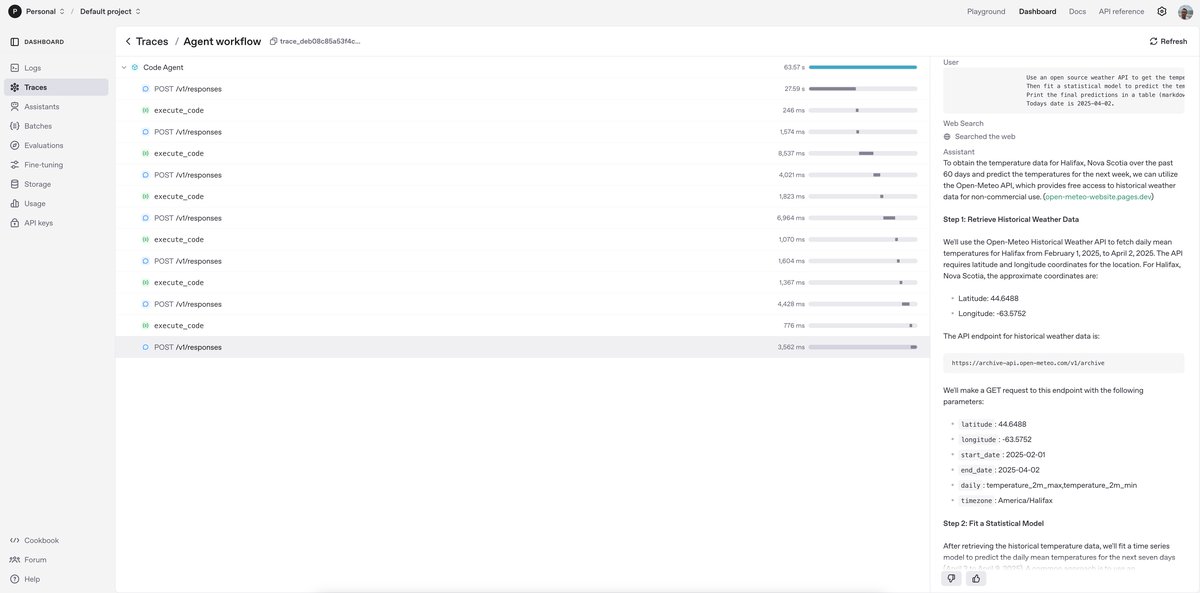The width and height of the screenshot is (1200, 593).
Task: Toggle the sidebar panel icon next to Dashboard
Action: (14, 42)
